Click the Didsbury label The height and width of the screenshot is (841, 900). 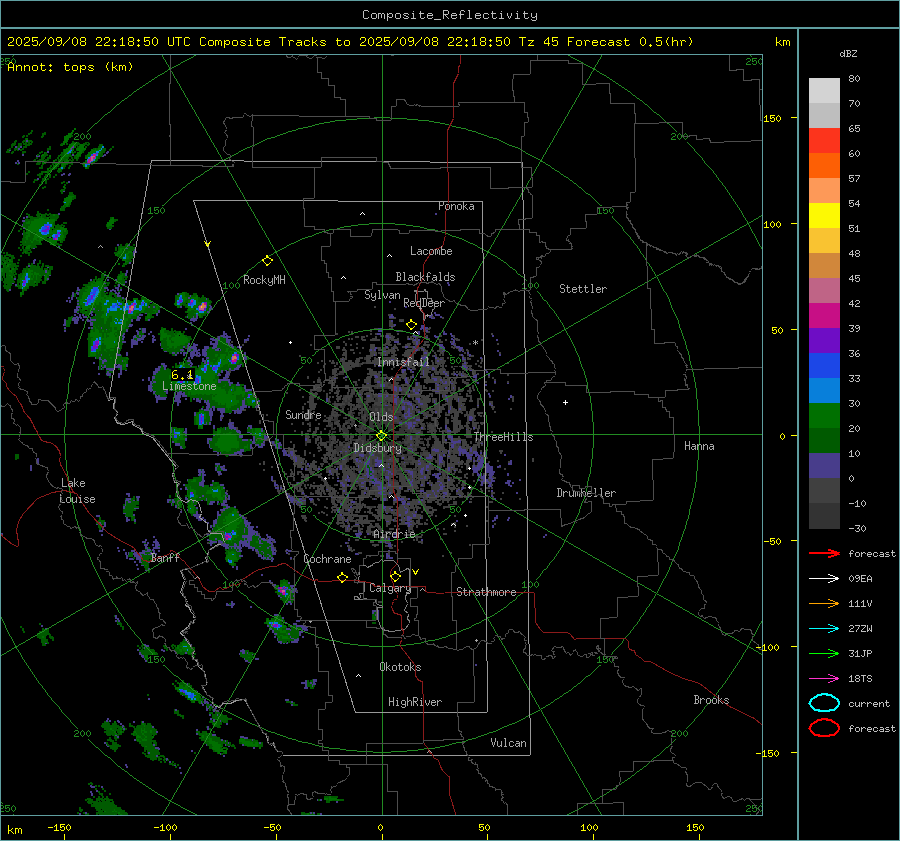pyautogui.click(x=378, y=448)
